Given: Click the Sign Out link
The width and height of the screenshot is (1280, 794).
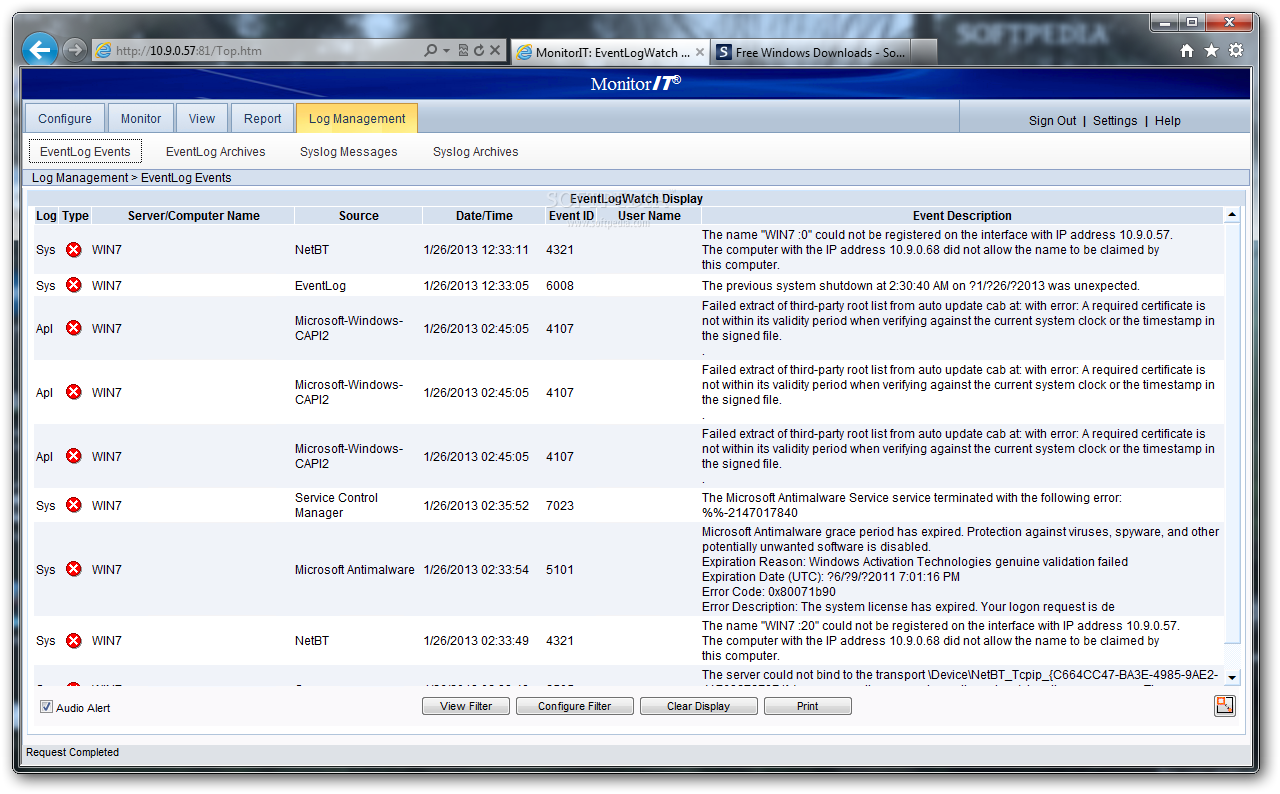Looking at the screenshot, I should [1053, 120].
